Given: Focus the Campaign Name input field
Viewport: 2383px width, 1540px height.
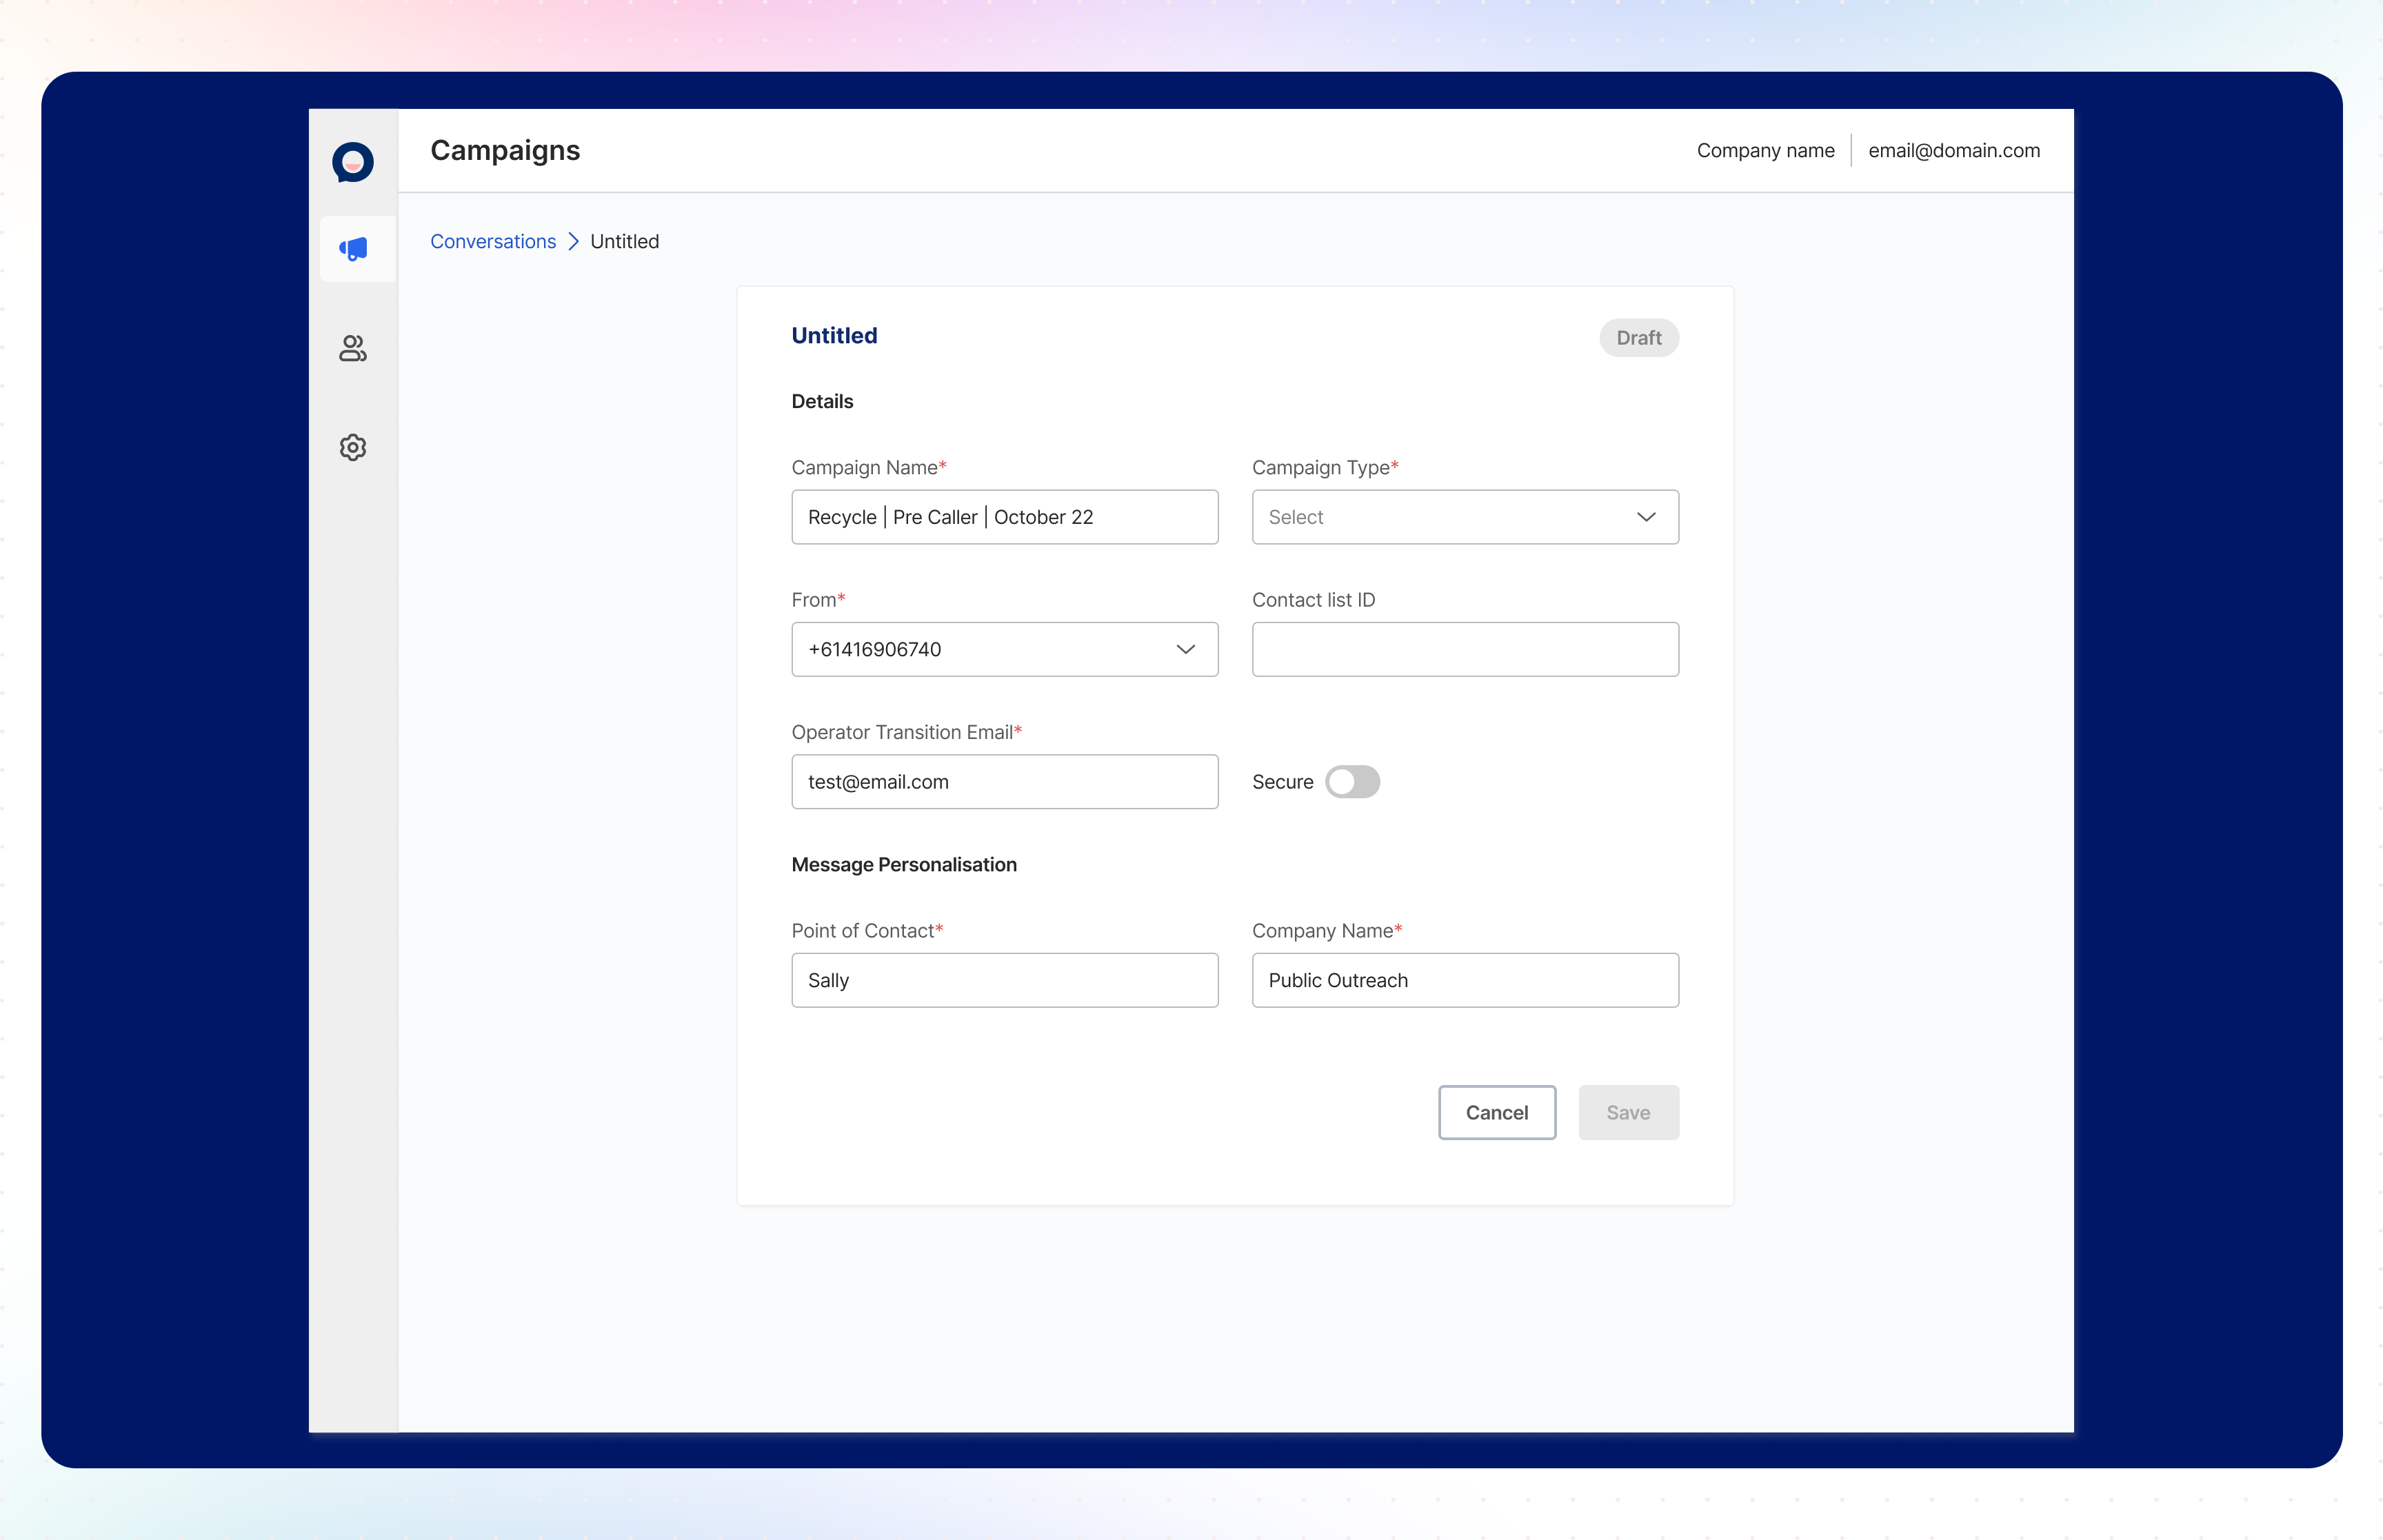Looking at the screenshot, I should pos(1004,517).
